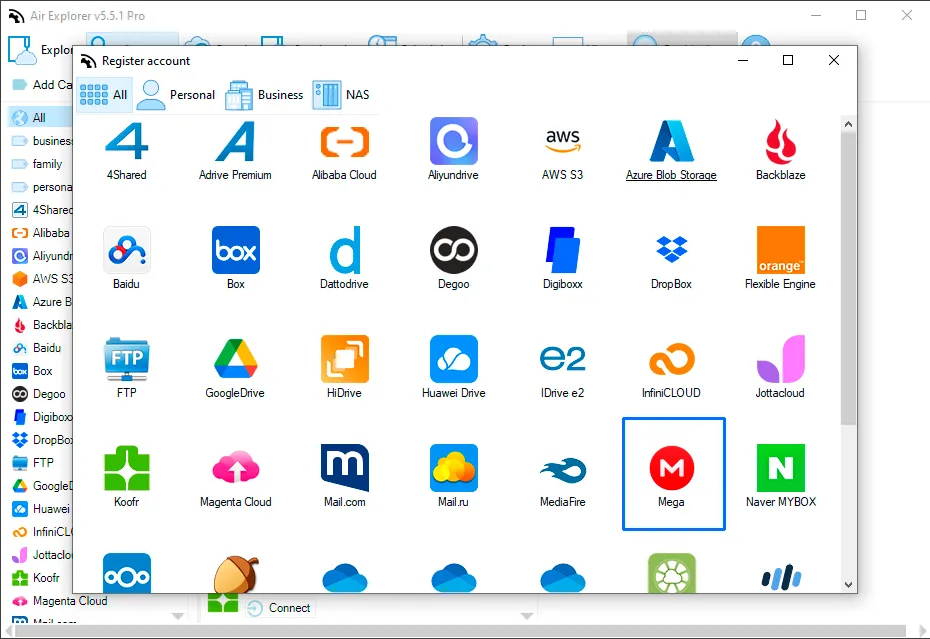Pick Magenta Cloud icon in grid
The height and width of the screenshot is (639, 930).
pyautogui.click(x=235, y=468)
